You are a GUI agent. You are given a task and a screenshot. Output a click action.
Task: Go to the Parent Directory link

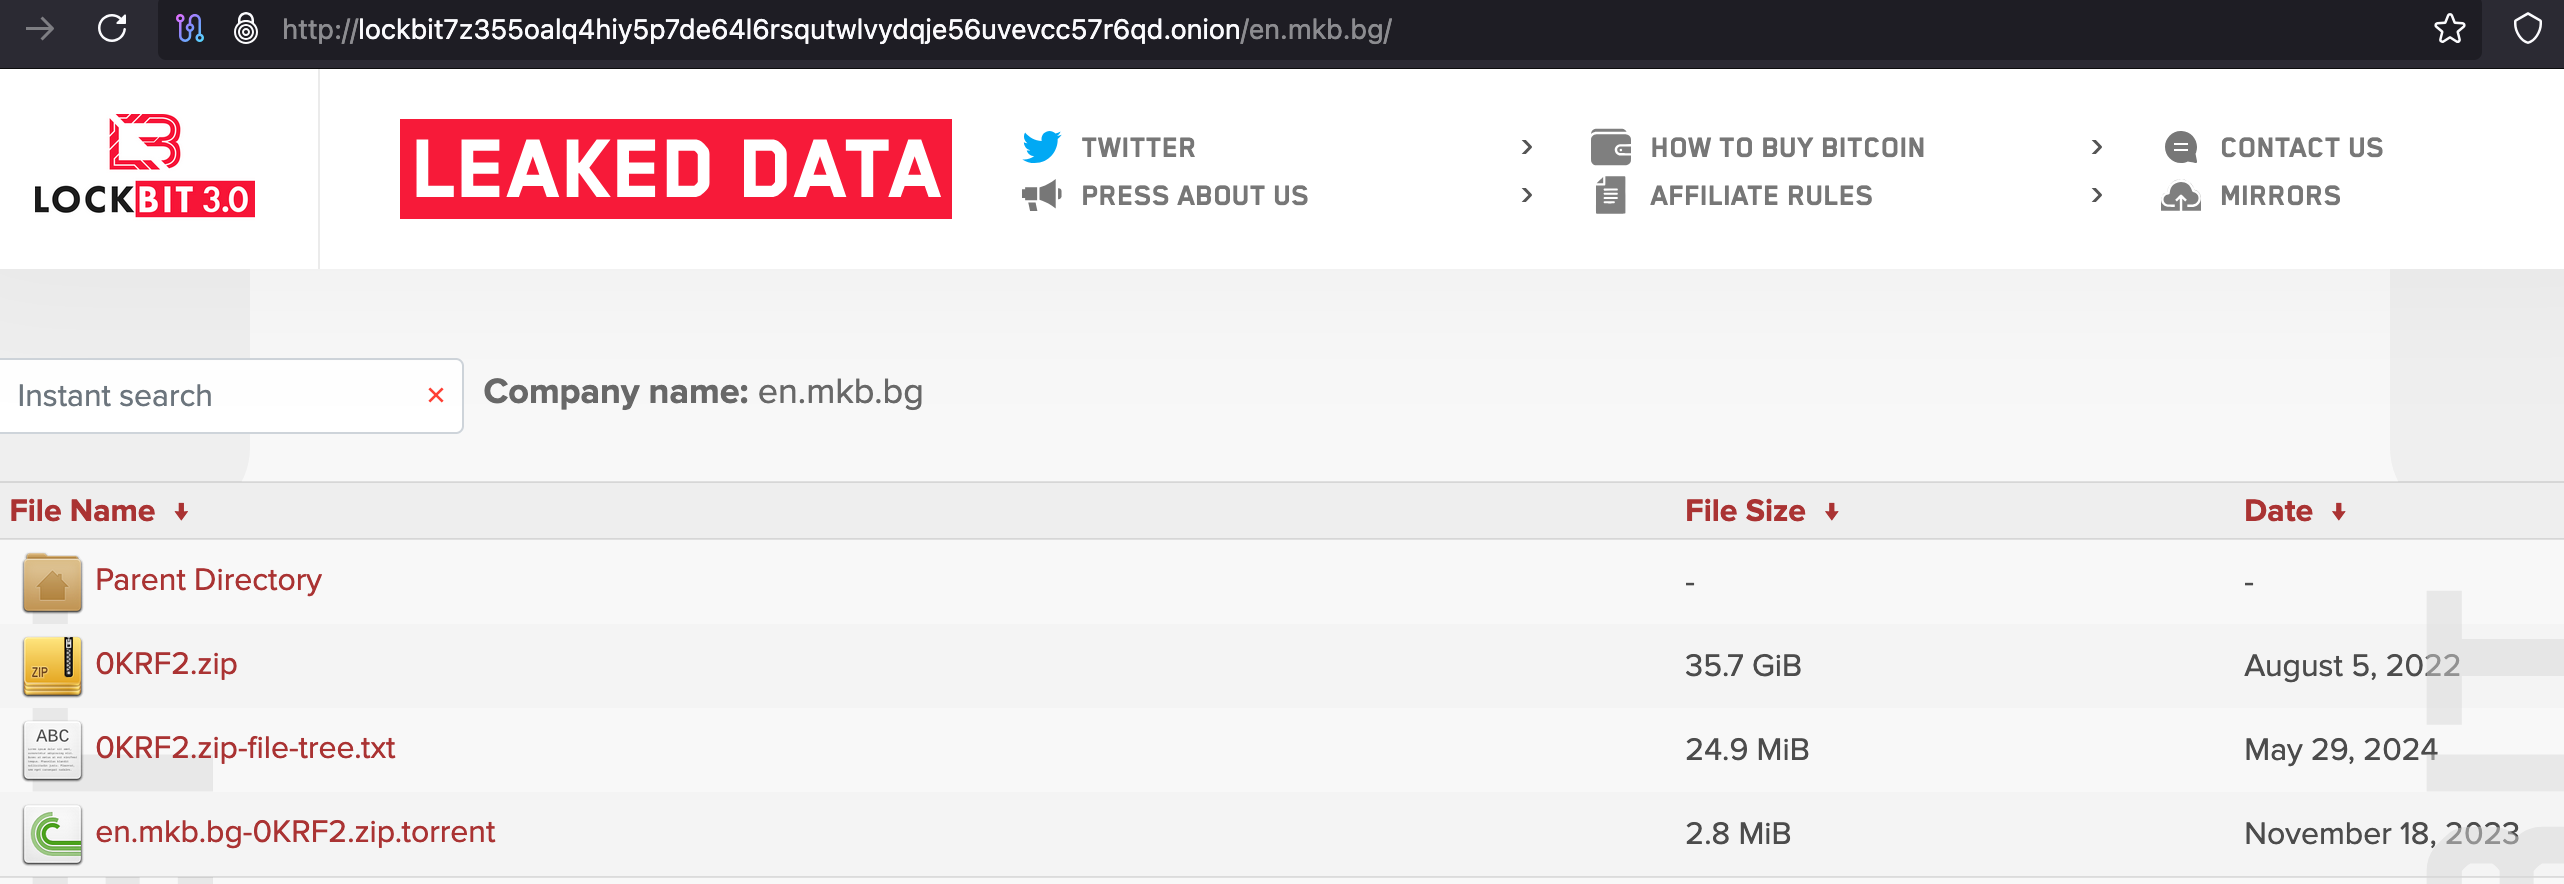[x=208, y=580]
